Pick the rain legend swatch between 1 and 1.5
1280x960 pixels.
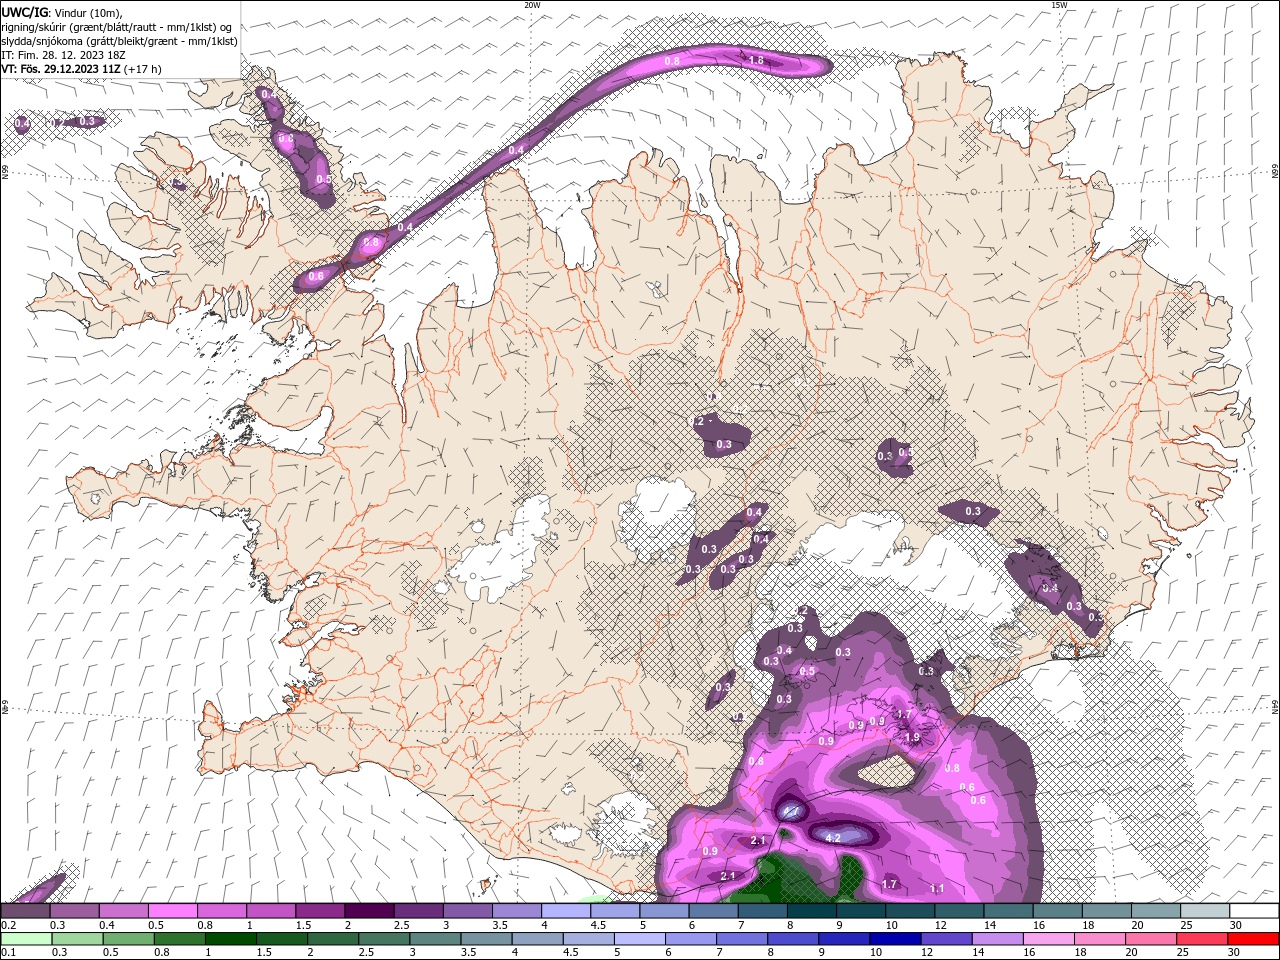[230, 939]
